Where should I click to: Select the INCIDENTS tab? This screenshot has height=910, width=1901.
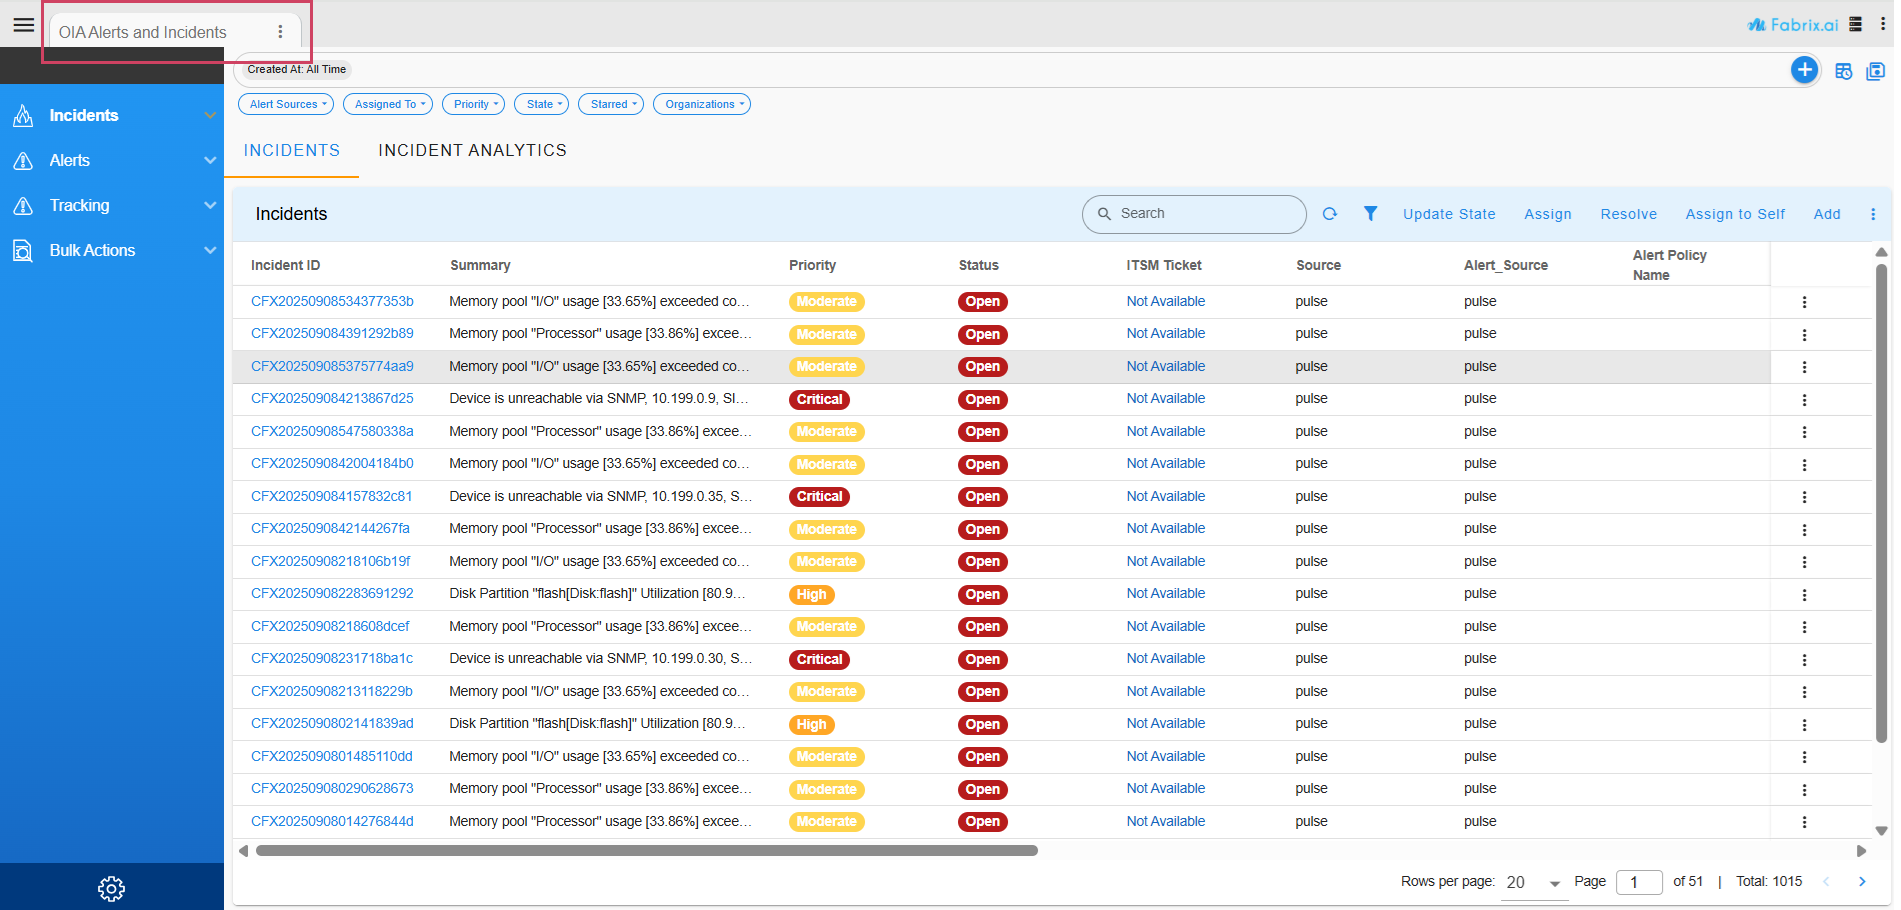click(x=291, y=150)
